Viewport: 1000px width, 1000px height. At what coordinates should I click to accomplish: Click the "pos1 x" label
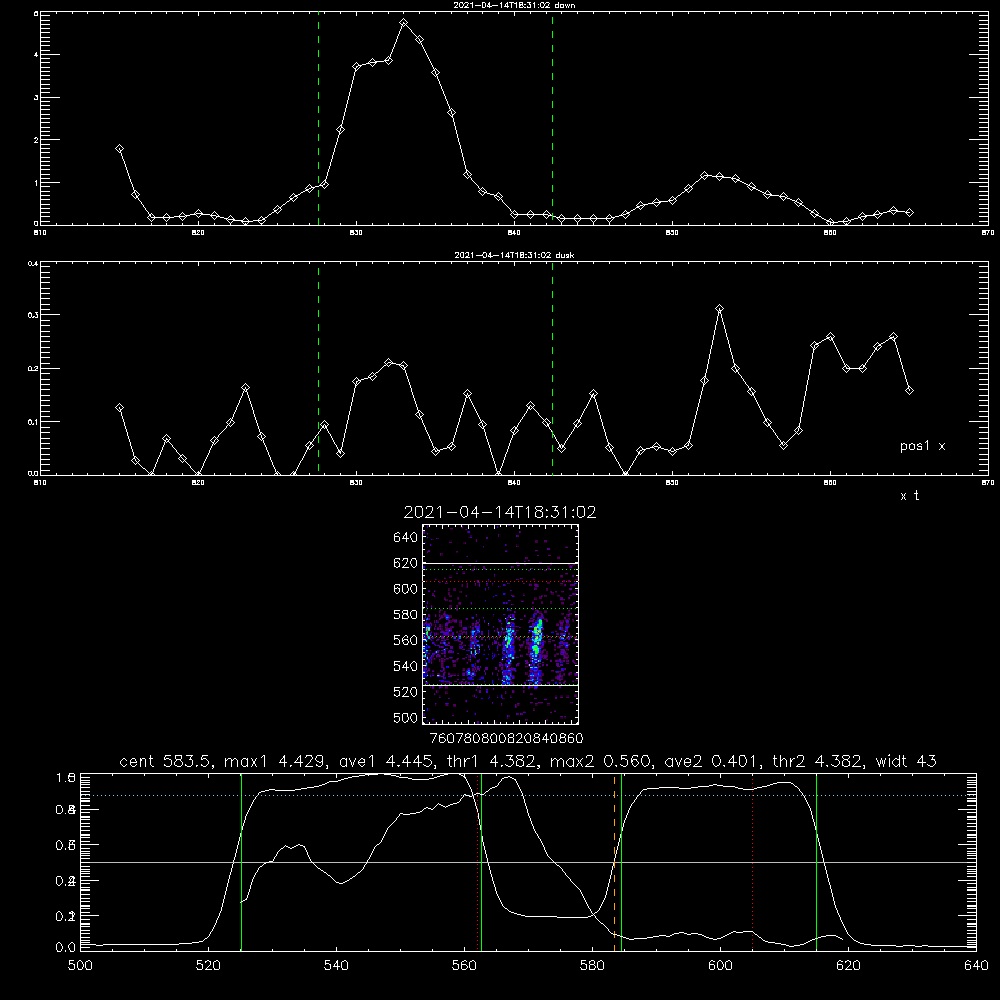click(x=923, y=446)
